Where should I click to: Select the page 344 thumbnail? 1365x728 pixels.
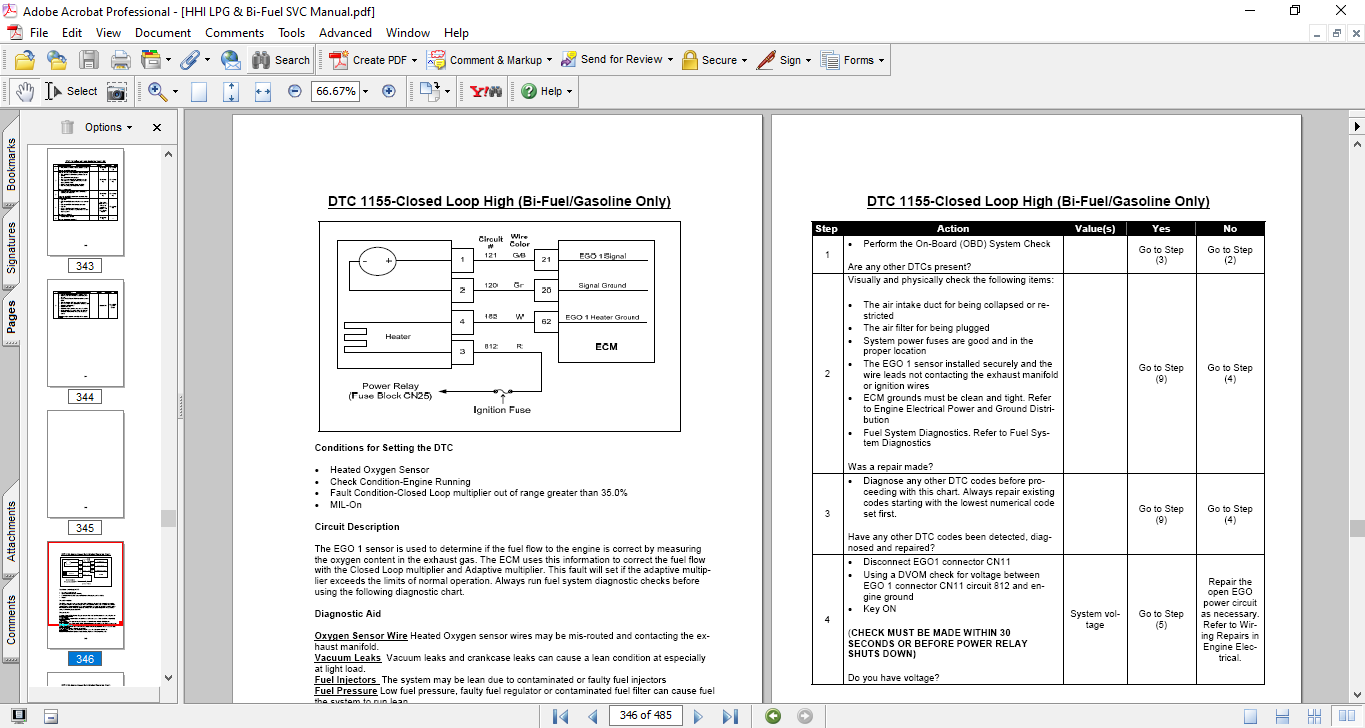[x=85, y=333]
